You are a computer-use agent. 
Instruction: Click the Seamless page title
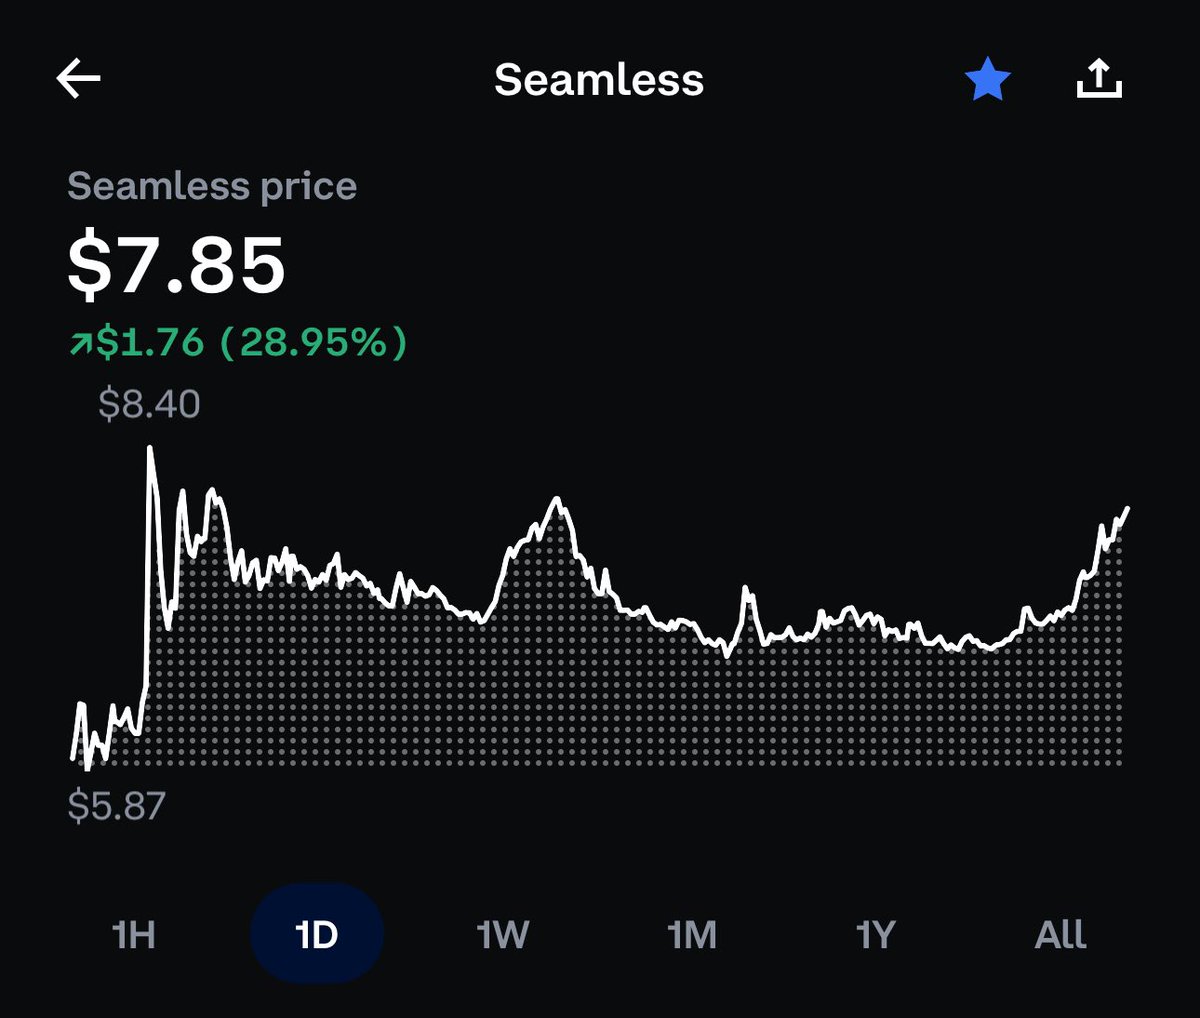(599, 80)
